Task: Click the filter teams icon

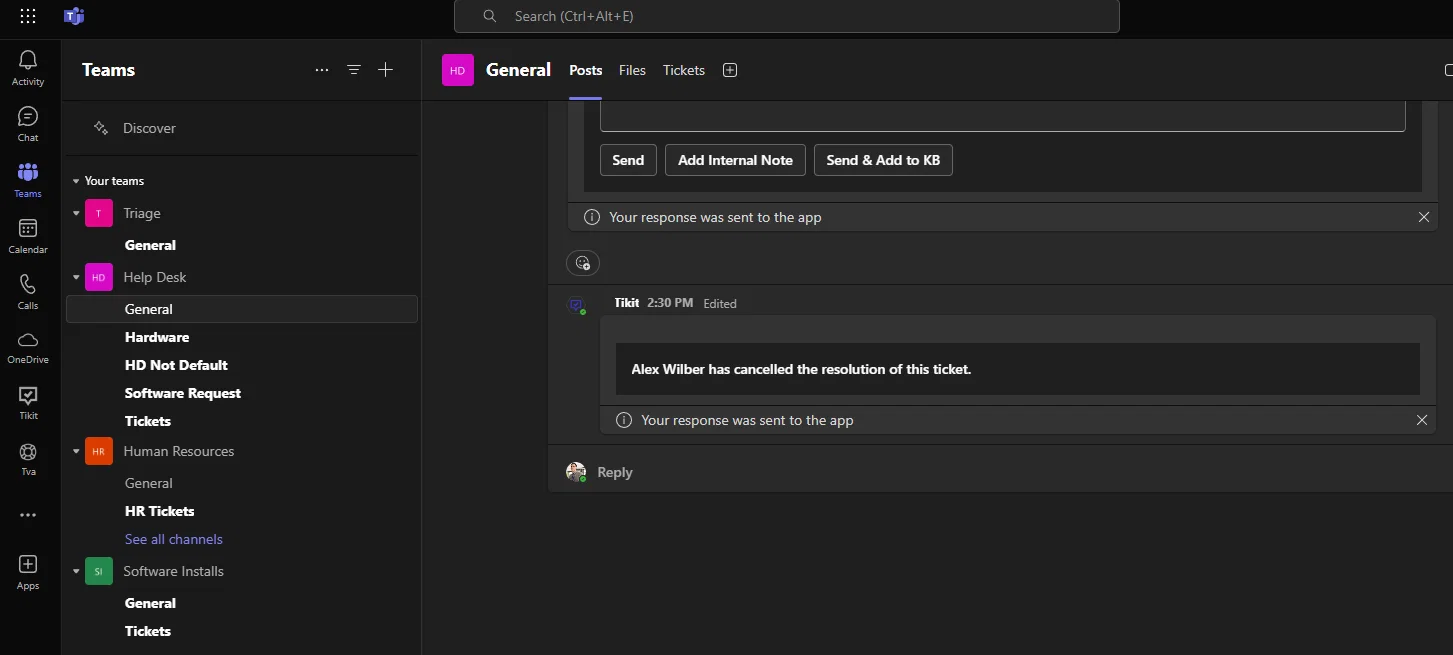Action: click(x=354, y=70)
